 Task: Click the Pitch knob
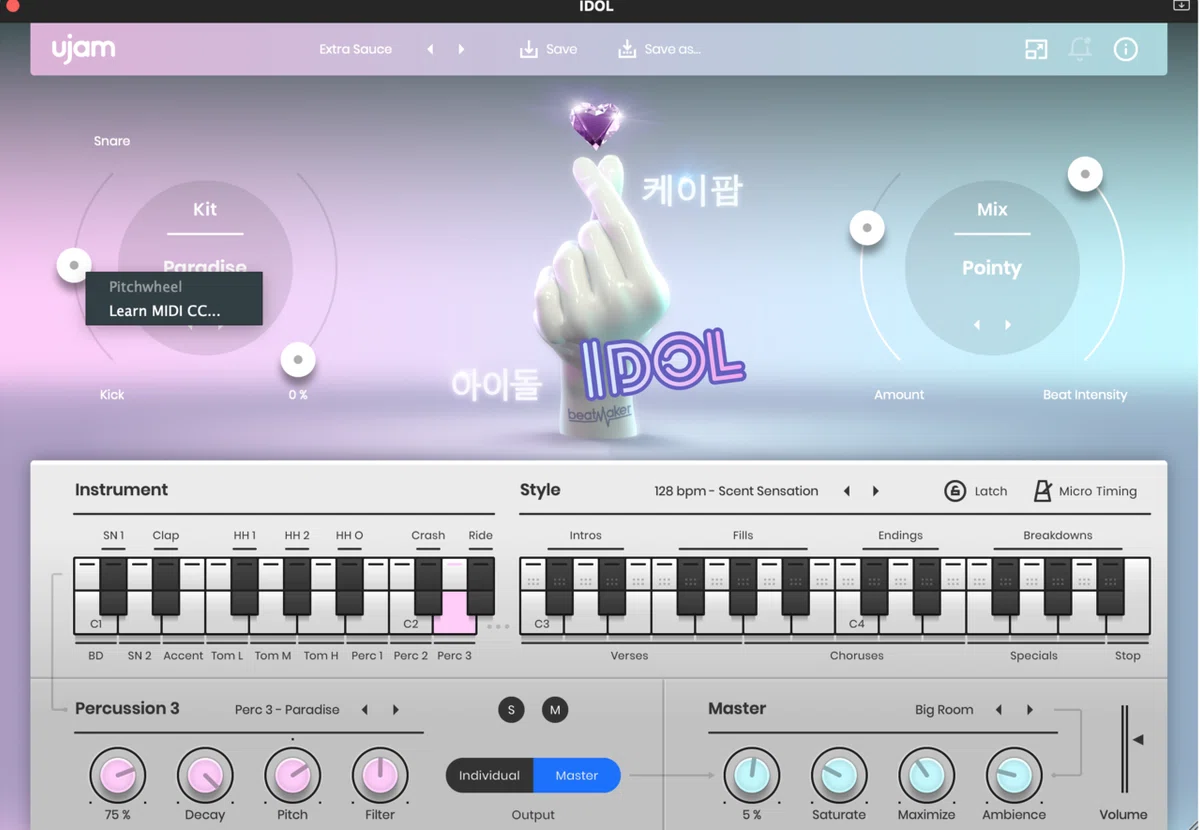(x=292, y=775)
